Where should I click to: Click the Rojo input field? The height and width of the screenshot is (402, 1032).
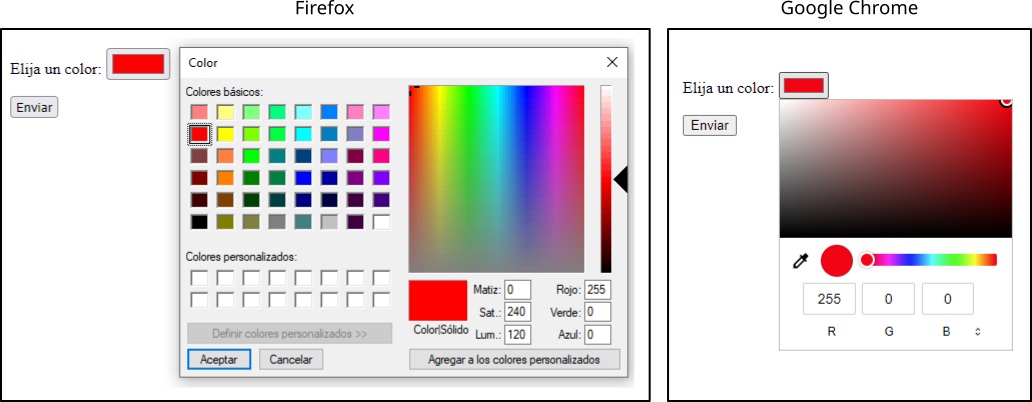pos(598,290)
